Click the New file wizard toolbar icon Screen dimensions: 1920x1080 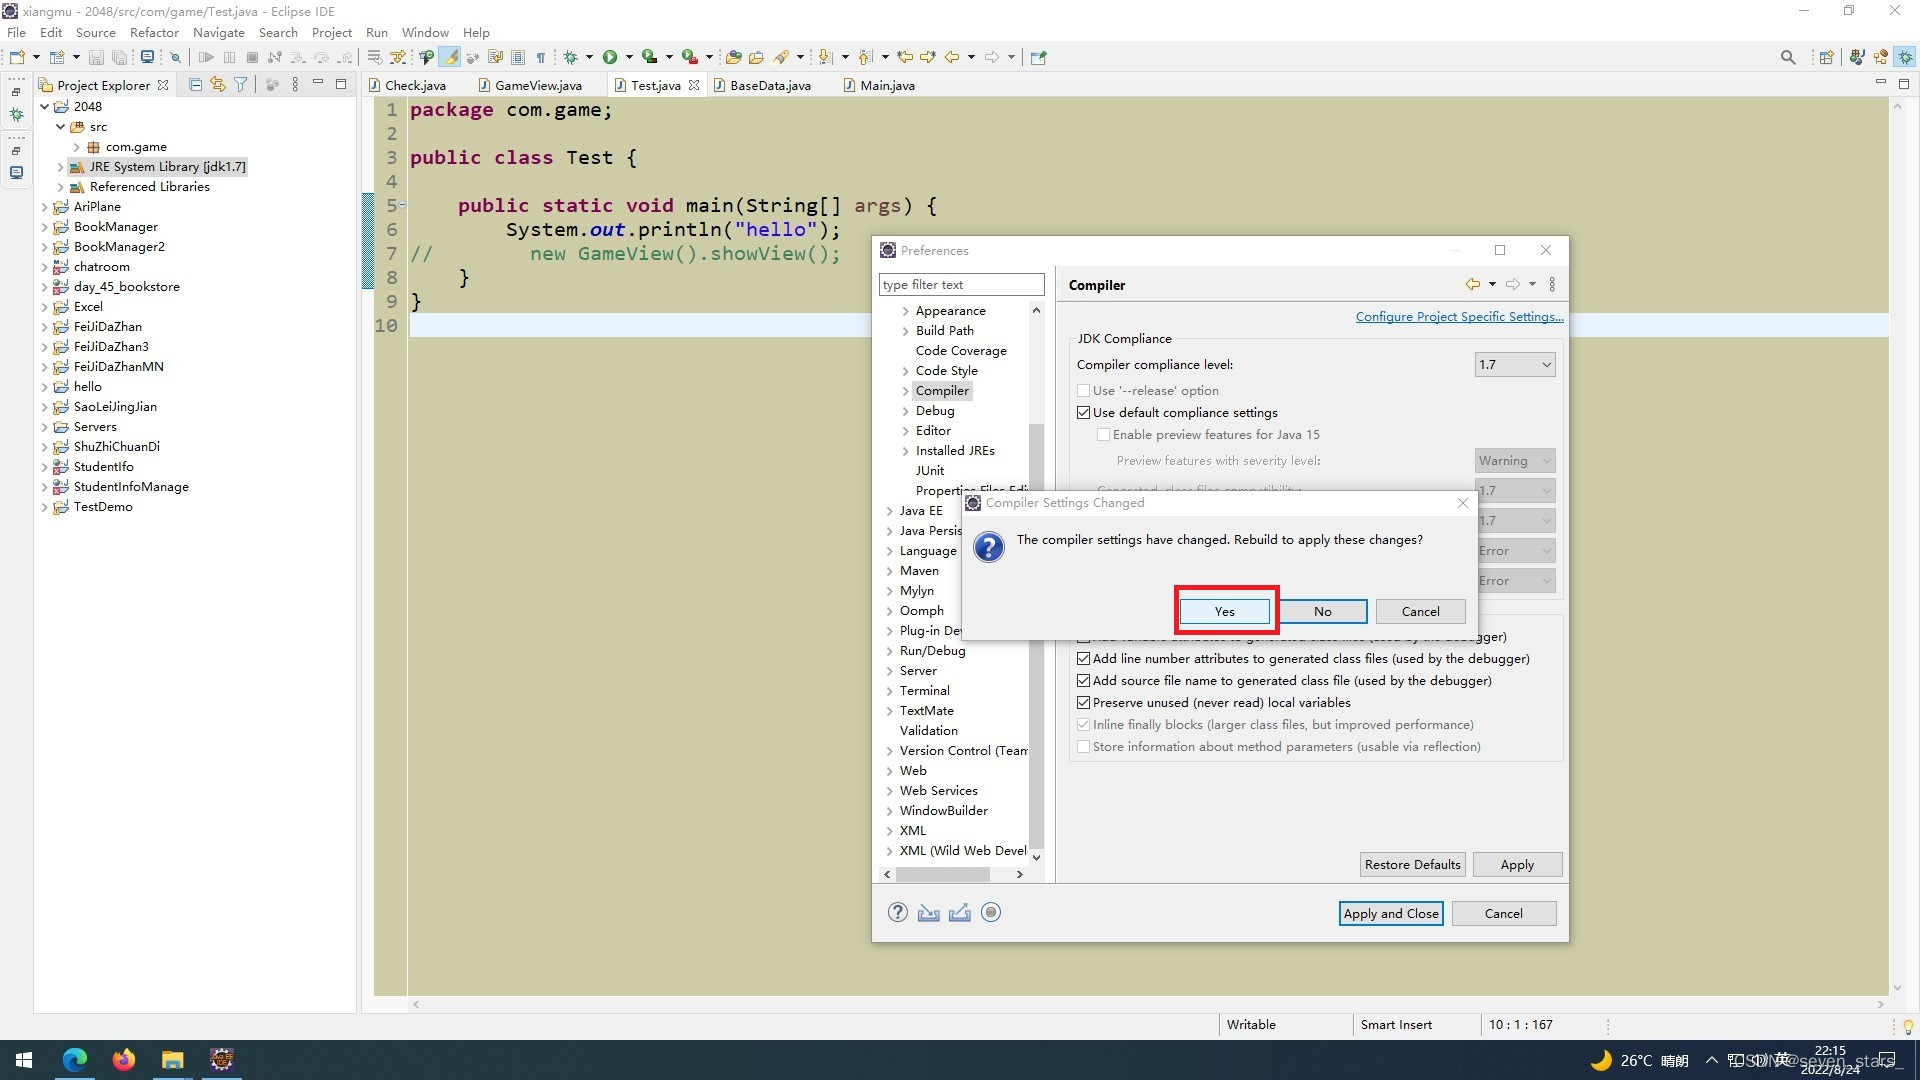[x=17, y=57]
